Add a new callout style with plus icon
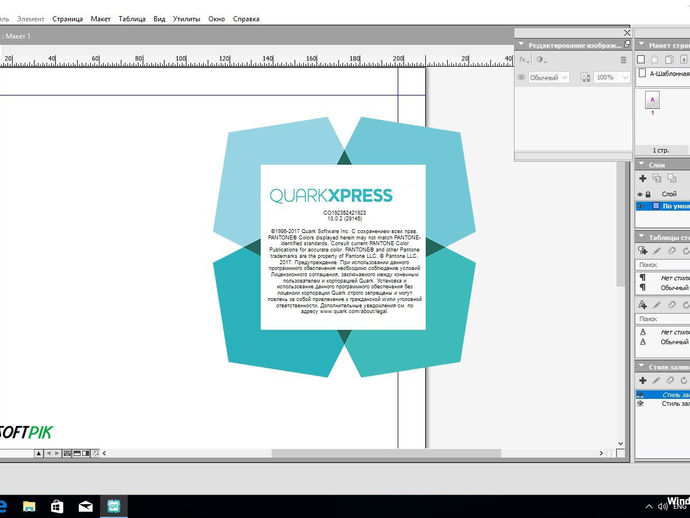The height and width of the screenshot is (518, 690). point(642,380)
